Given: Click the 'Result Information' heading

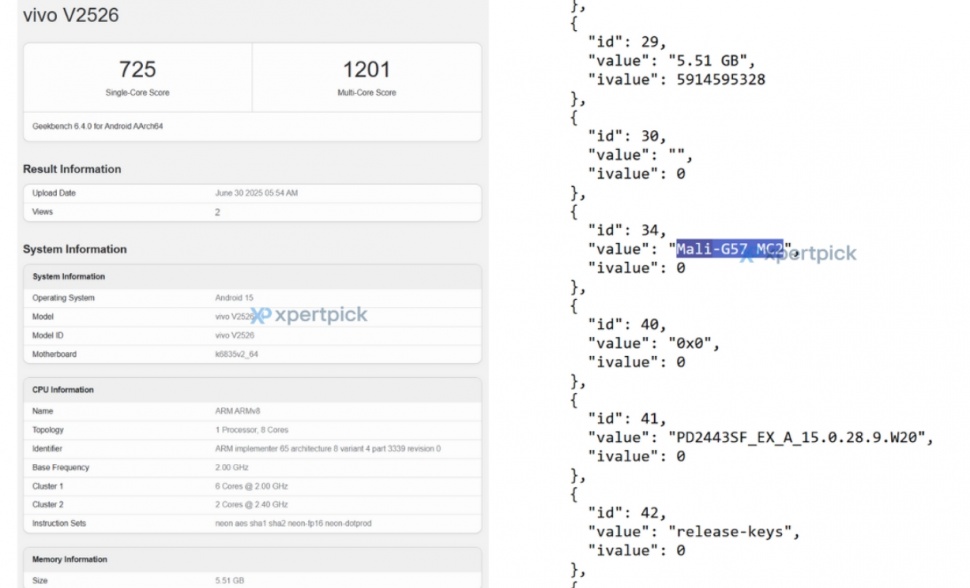Looking at the screenshot, I should point(72,169).
